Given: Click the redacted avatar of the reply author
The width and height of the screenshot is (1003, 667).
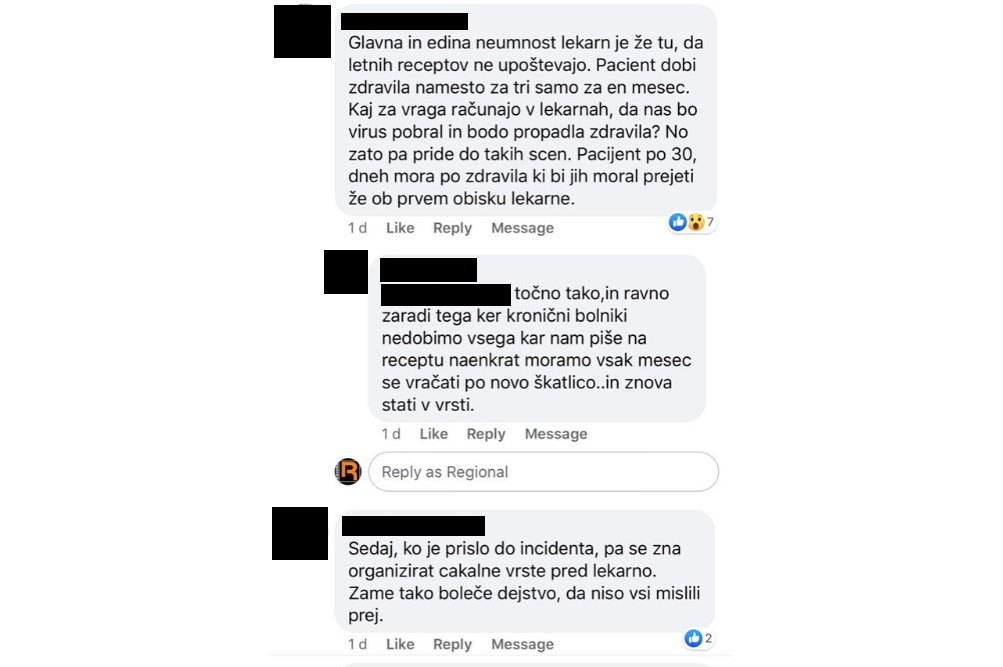Looking at the screenshot, I should point(345,272).
